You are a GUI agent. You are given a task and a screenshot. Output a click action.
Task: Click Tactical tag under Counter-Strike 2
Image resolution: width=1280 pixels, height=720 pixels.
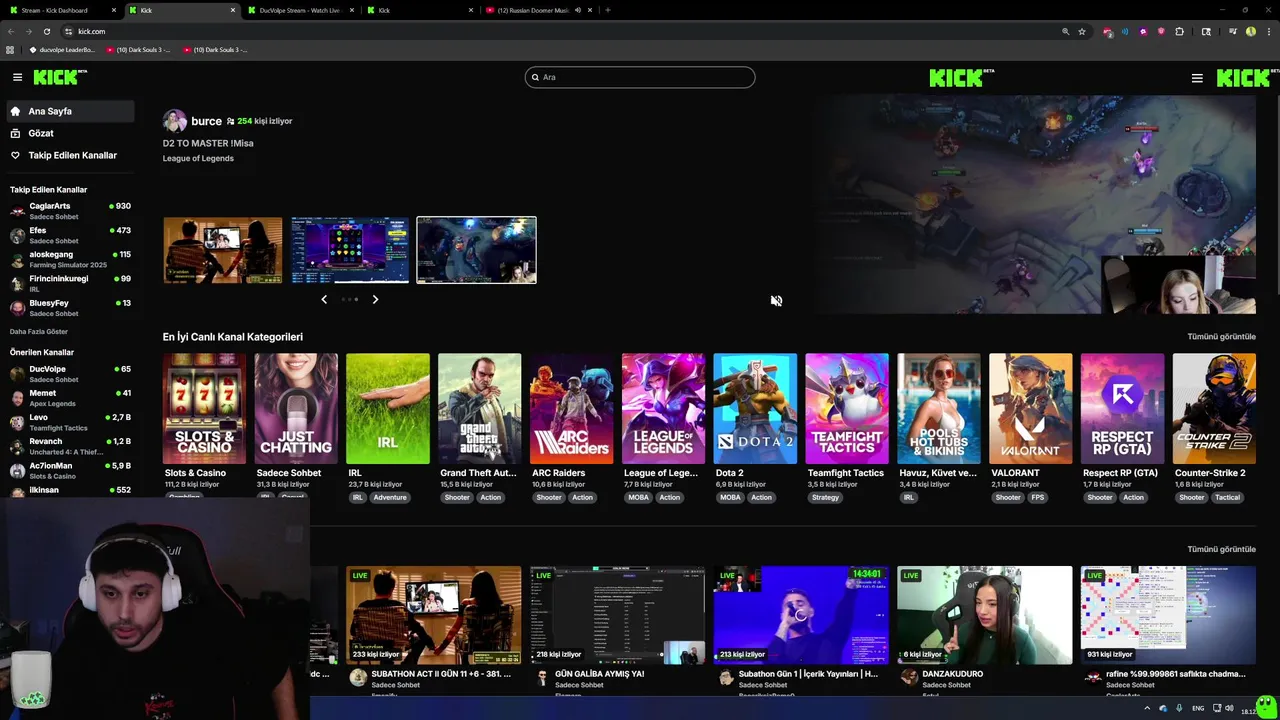[1228, 497]
